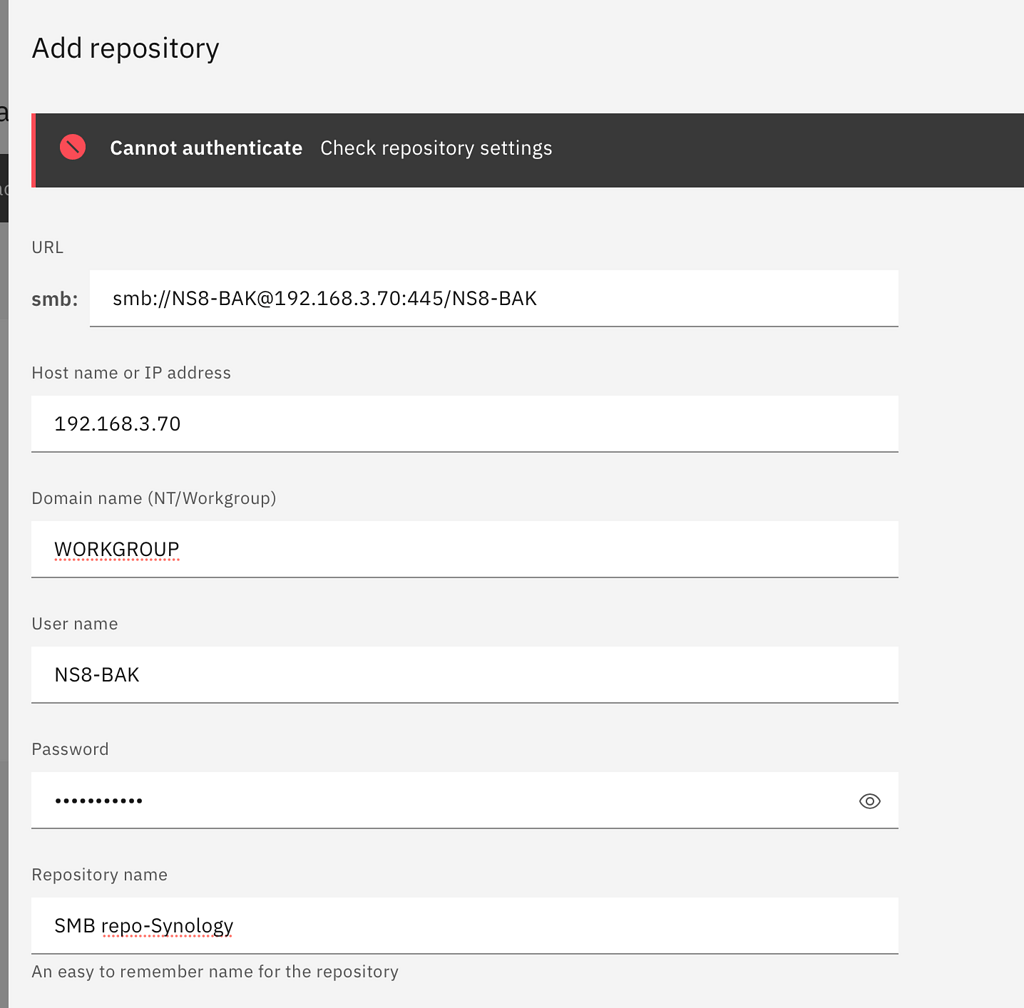This screenshot has height=1008, width=1024.
Task: Click the Password label
Action: pyautogui.click(x=69, y=748)
